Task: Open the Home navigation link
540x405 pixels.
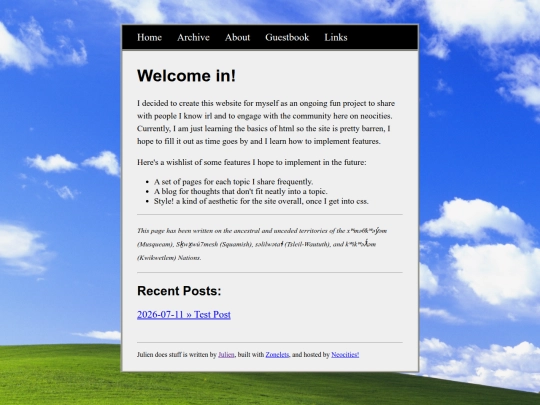Action: click(x=149, y=37)
